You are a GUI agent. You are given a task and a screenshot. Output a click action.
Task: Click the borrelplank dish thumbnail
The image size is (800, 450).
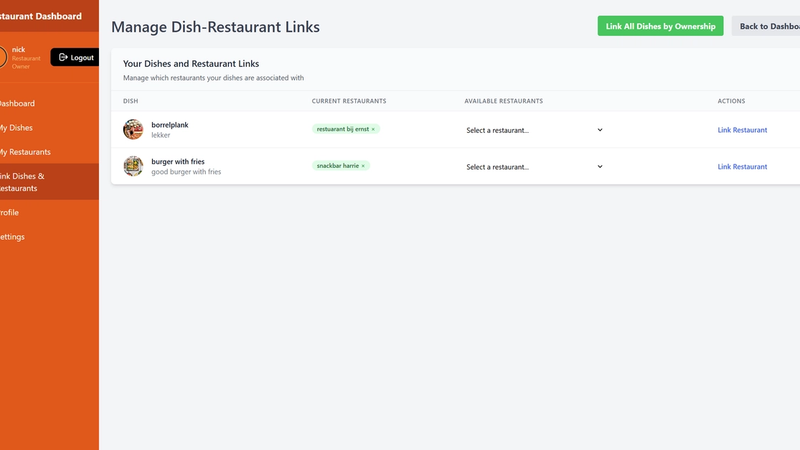[x=133, y=130]
